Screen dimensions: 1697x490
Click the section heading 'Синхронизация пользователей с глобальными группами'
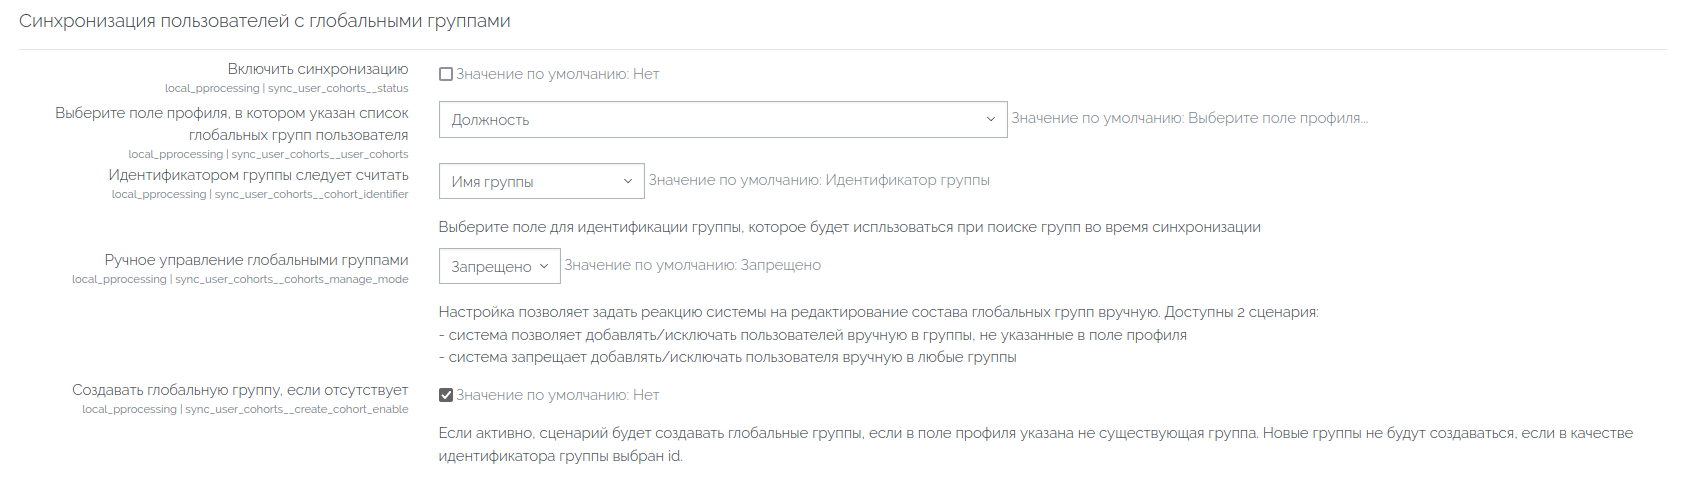265,21
